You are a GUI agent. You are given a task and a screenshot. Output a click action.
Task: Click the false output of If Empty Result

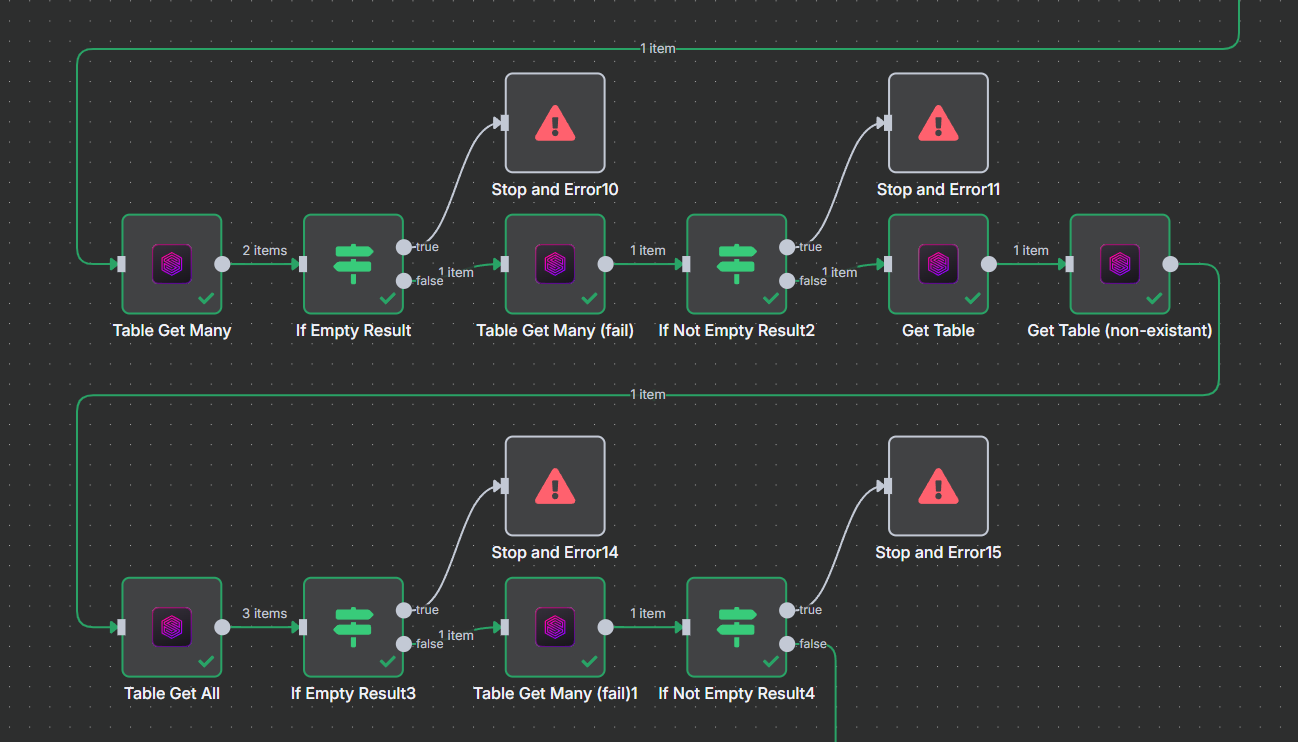pyautogui.click(x=403, y=281)
